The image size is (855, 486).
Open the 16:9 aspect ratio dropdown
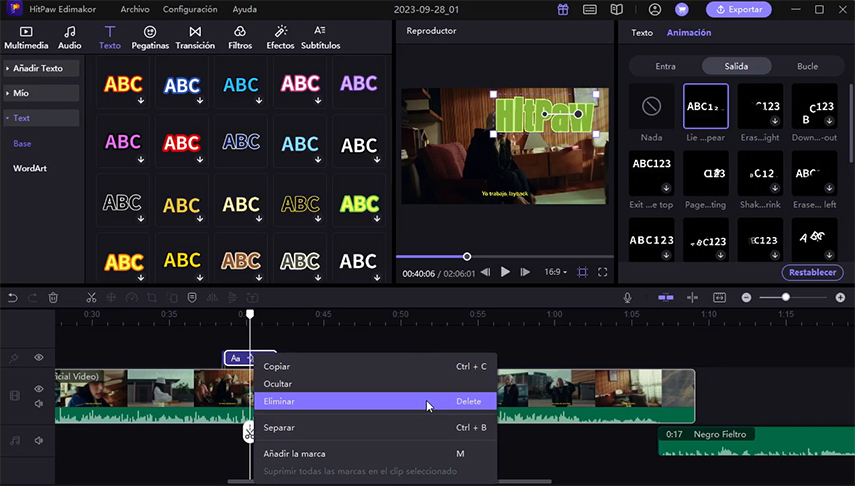(556, 272)
